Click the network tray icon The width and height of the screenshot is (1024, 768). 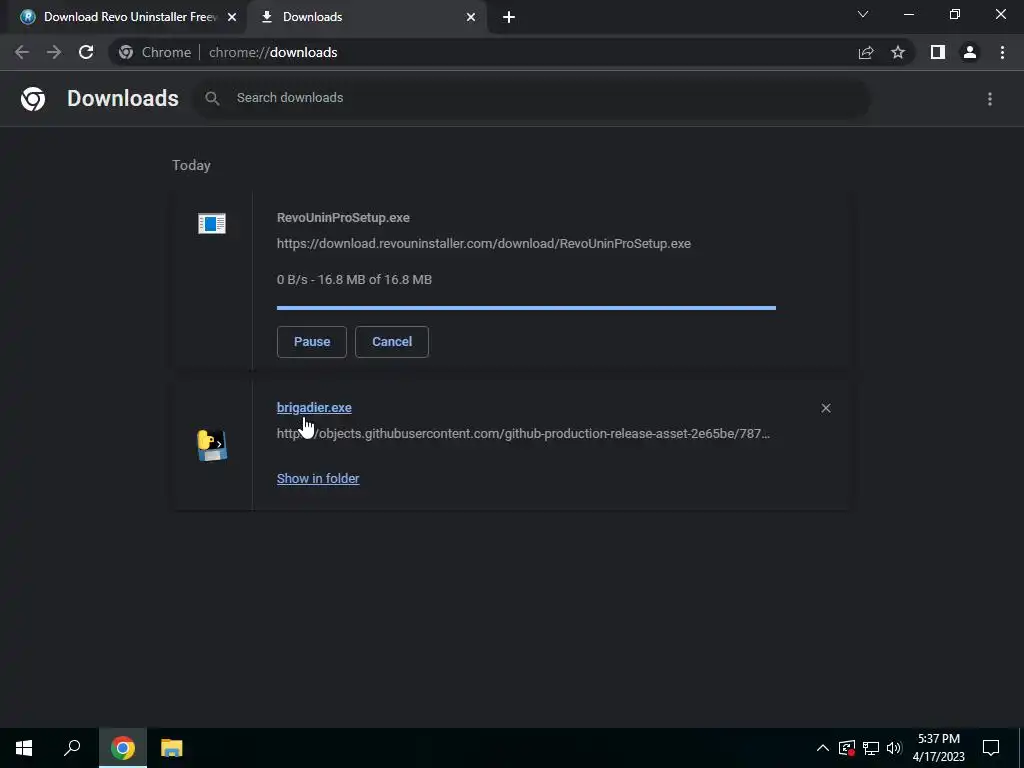tap(871, 748)
